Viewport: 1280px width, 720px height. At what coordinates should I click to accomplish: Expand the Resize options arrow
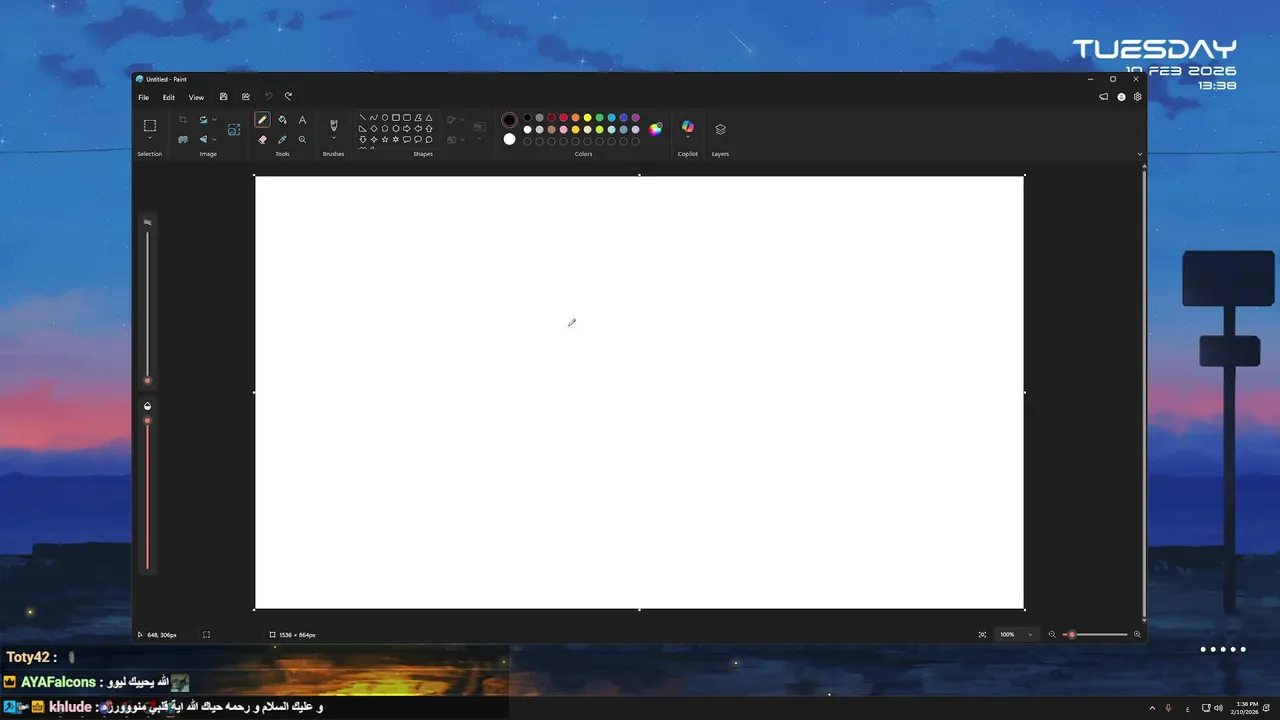[x=215, y=119]
